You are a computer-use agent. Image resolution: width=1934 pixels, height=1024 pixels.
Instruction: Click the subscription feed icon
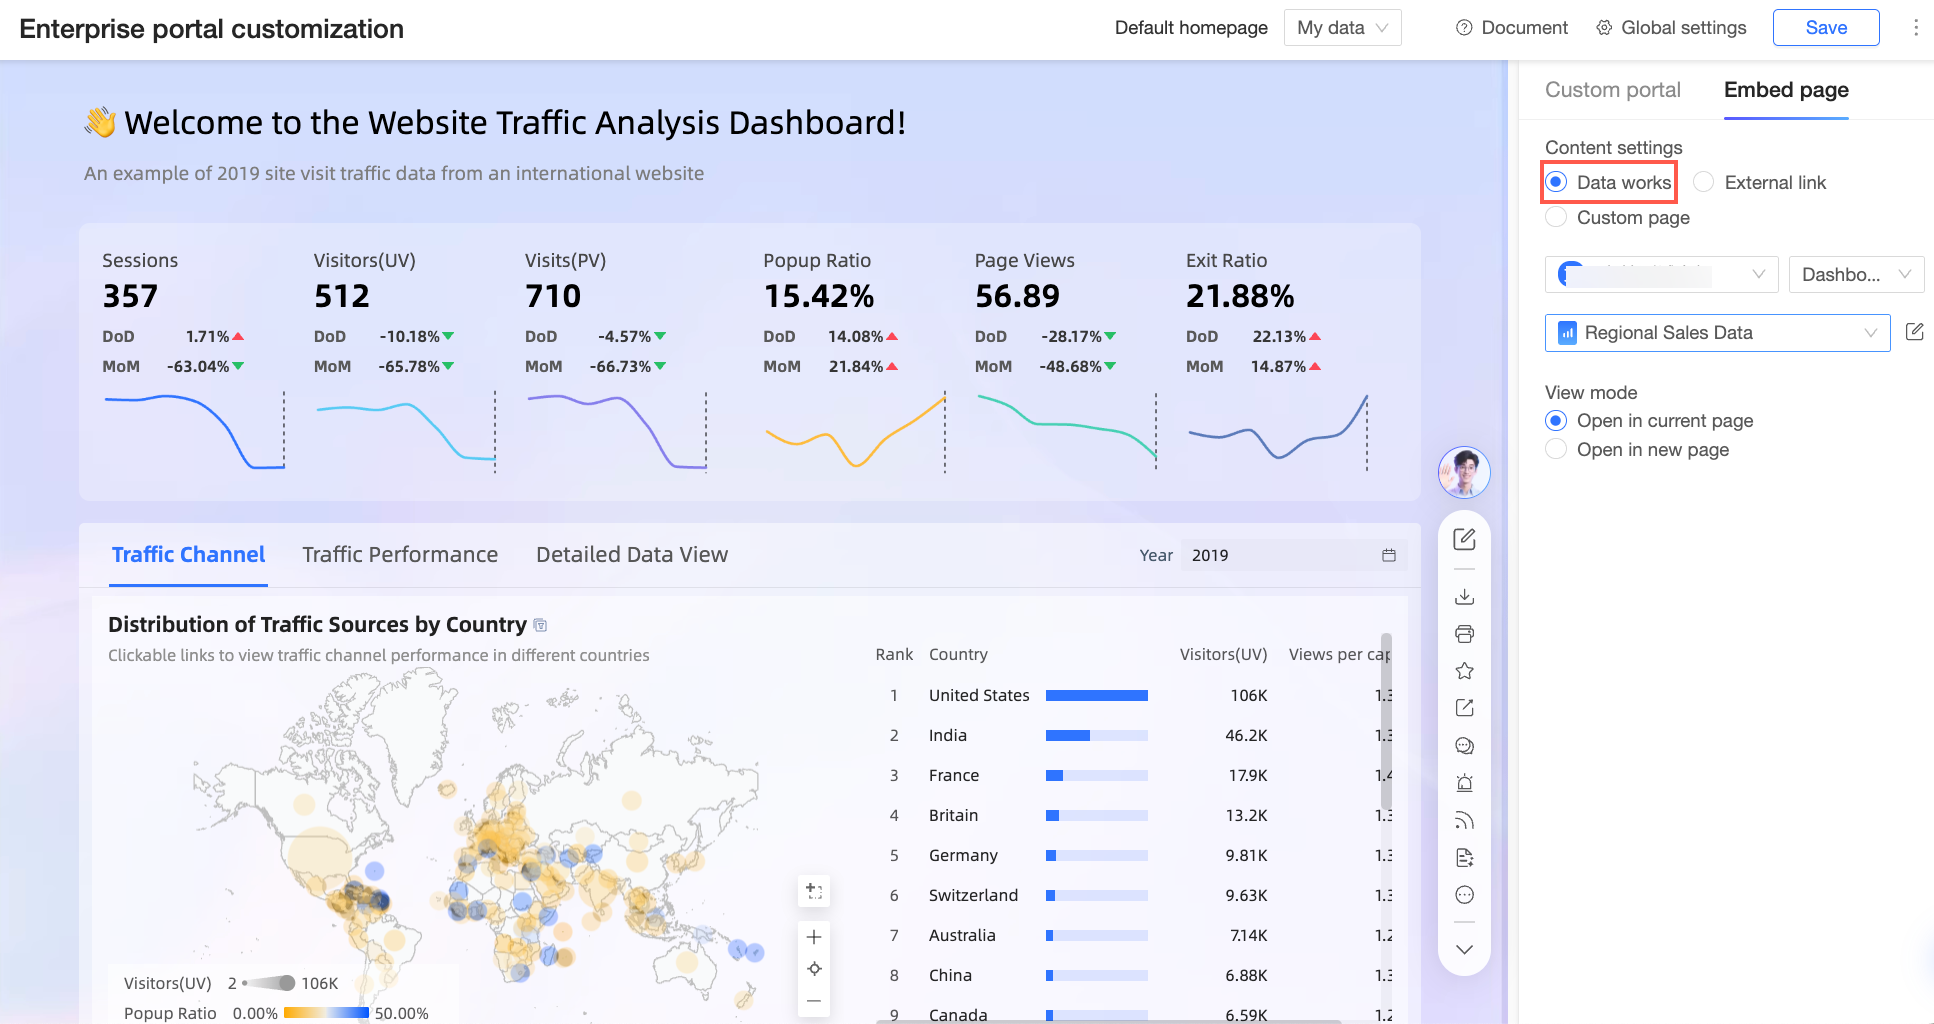(x=1464, y=820)
